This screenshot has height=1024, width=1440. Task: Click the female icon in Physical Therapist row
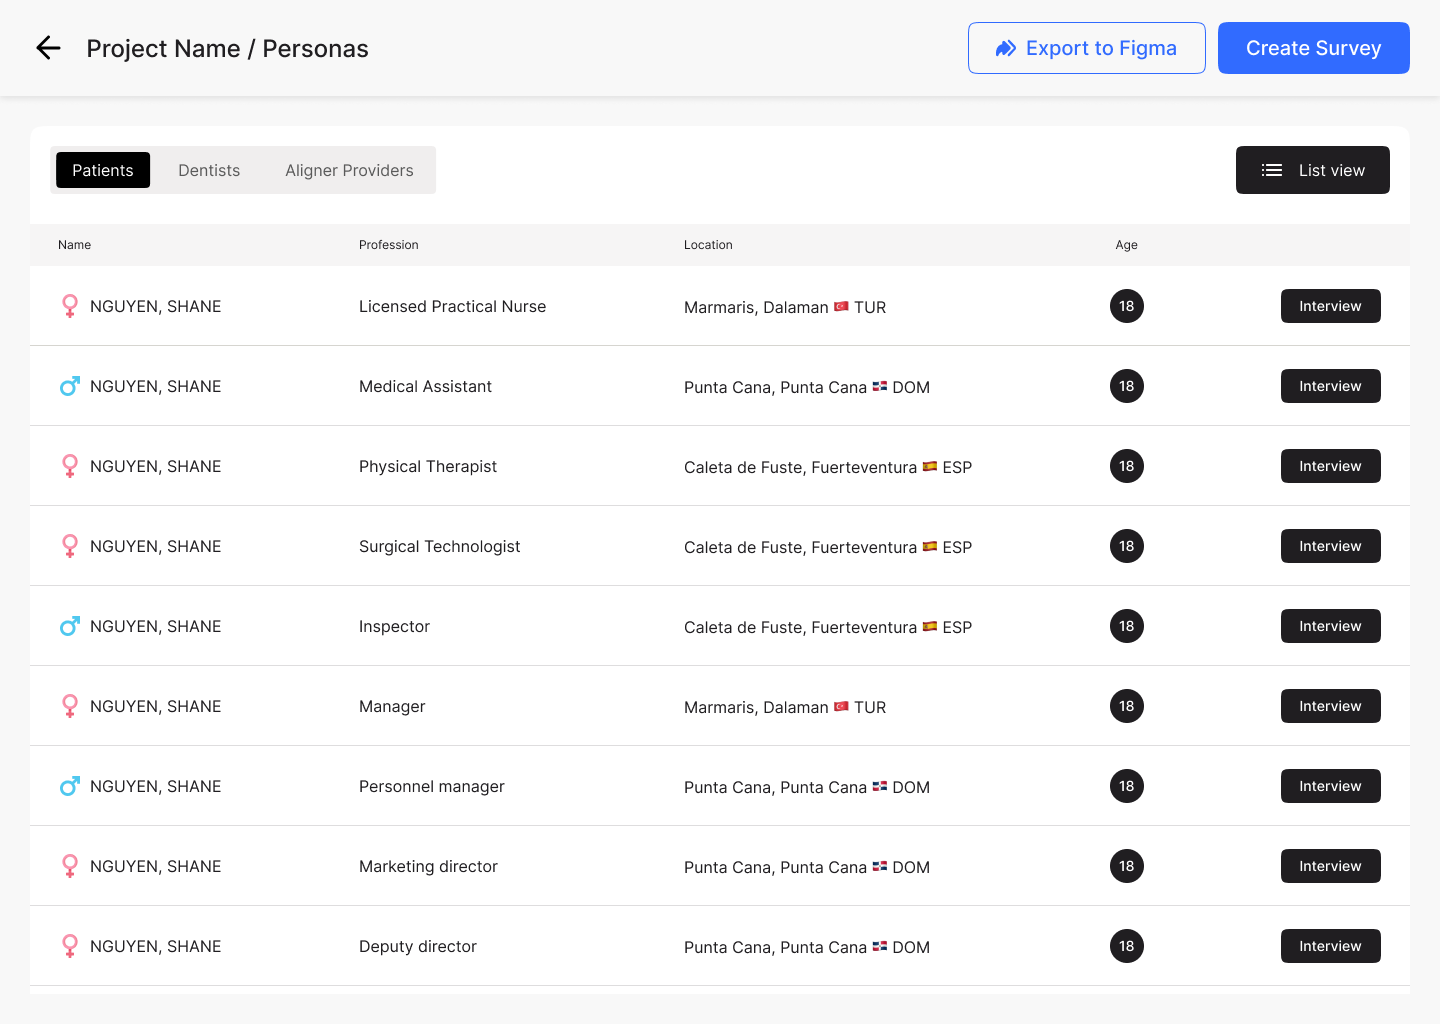(70, 466)
